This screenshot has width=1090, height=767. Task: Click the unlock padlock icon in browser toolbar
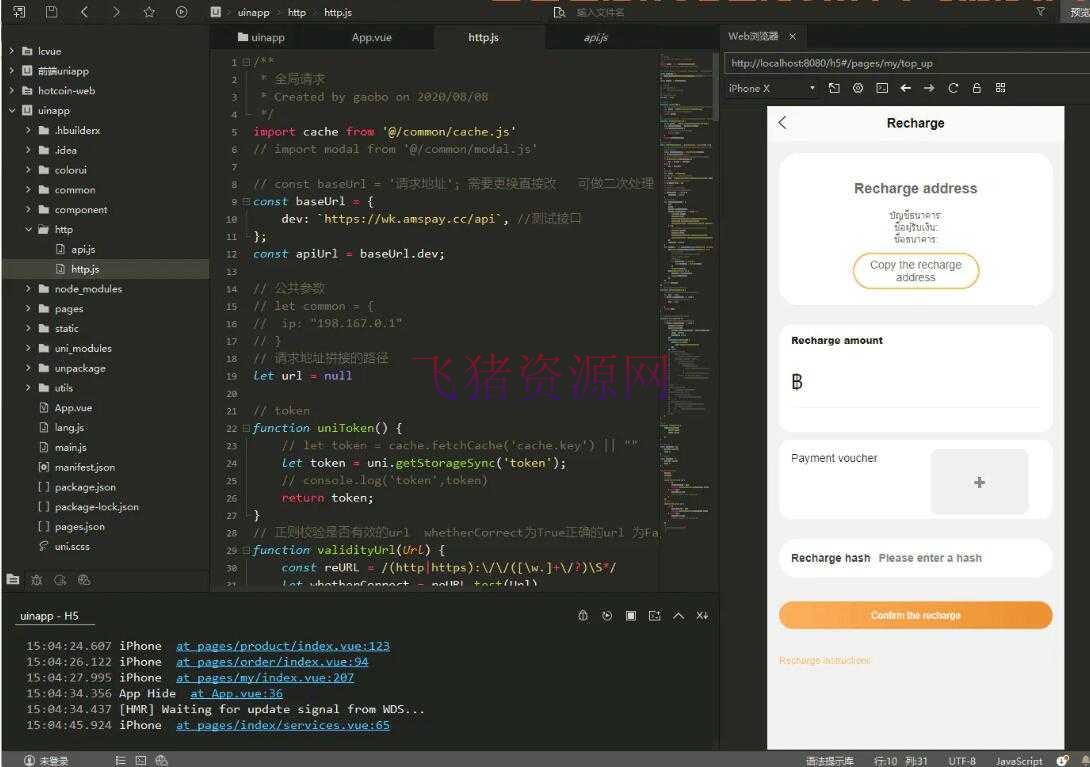(x=977, y=88)
